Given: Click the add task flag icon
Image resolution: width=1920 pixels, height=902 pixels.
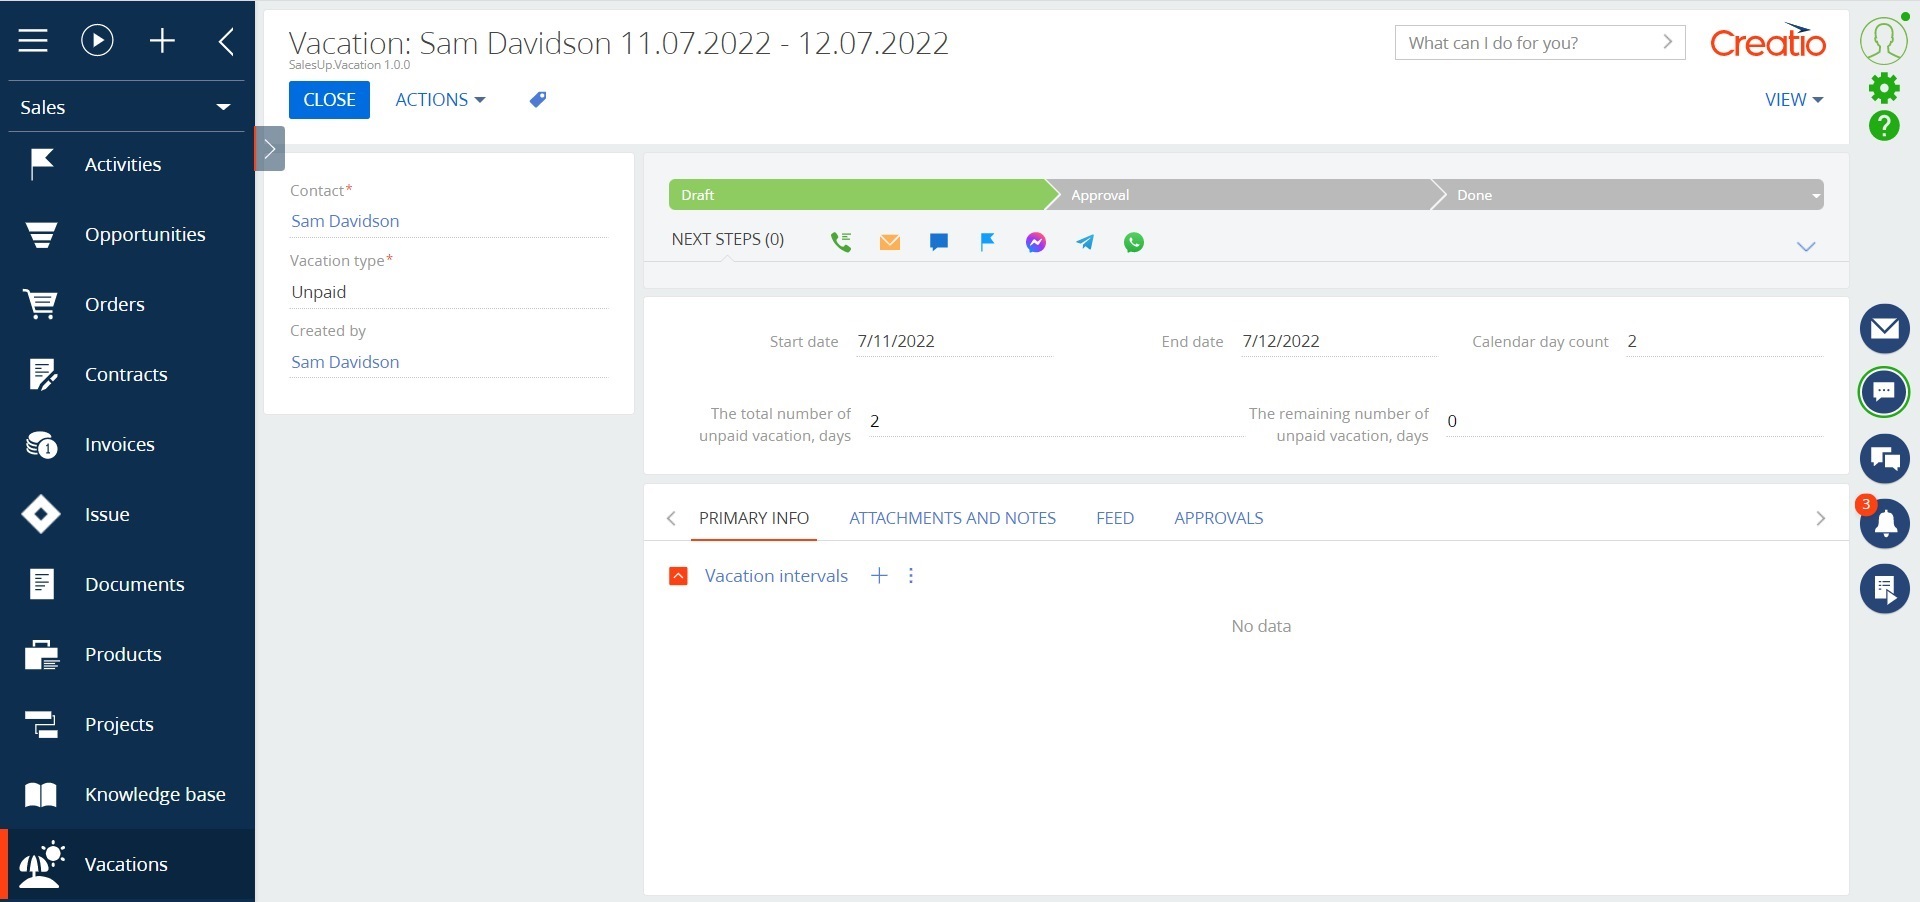Looking at the screenshot, I should [987, 242].
